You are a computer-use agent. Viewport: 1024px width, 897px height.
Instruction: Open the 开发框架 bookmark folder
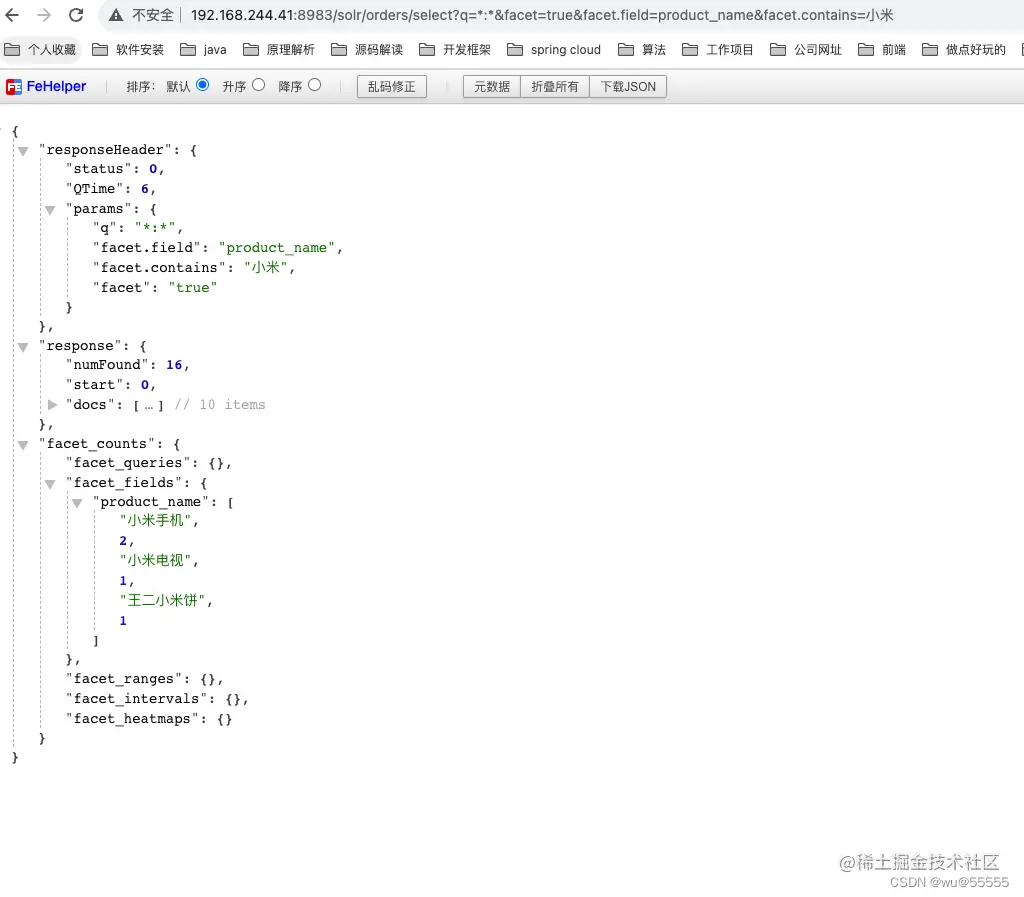pos(455,50)
